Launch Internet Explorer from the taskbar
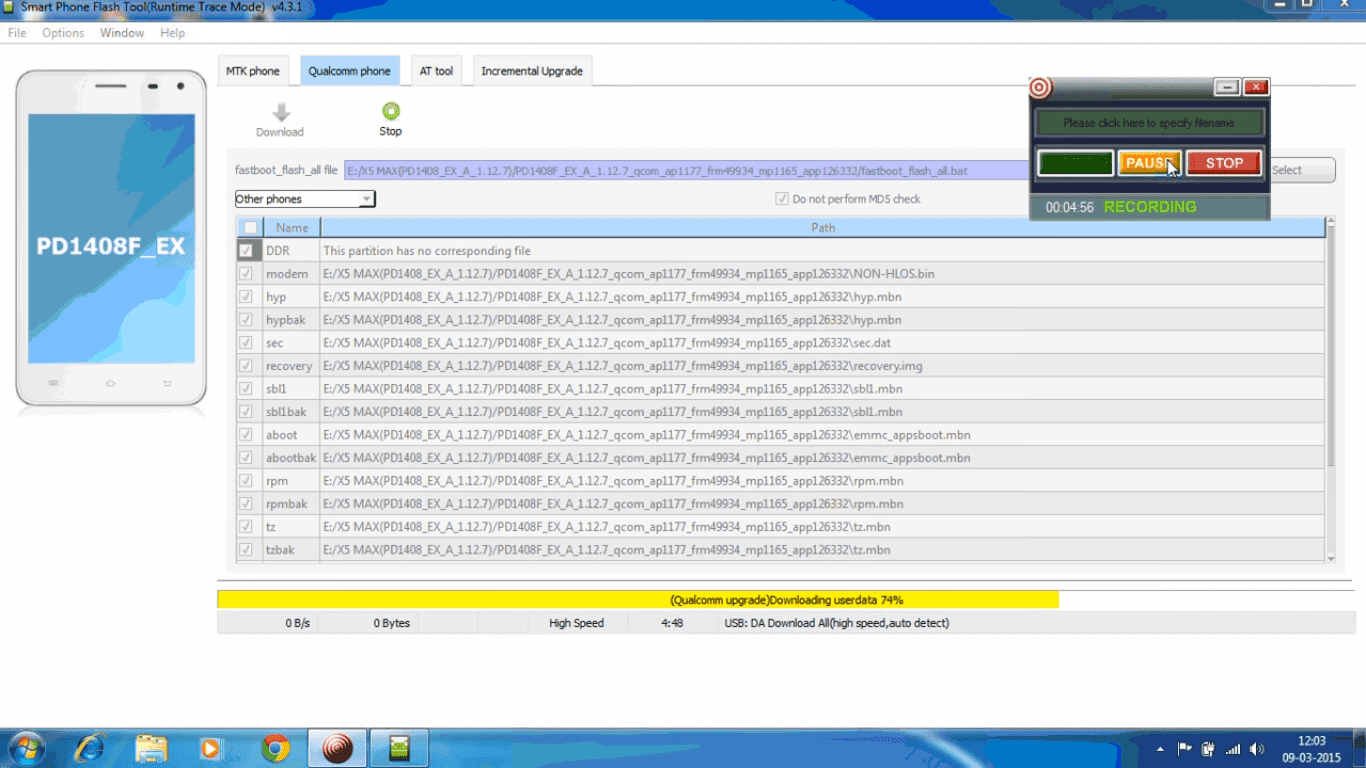This screenshot has width=1366, height=768. tap(90, 748)
